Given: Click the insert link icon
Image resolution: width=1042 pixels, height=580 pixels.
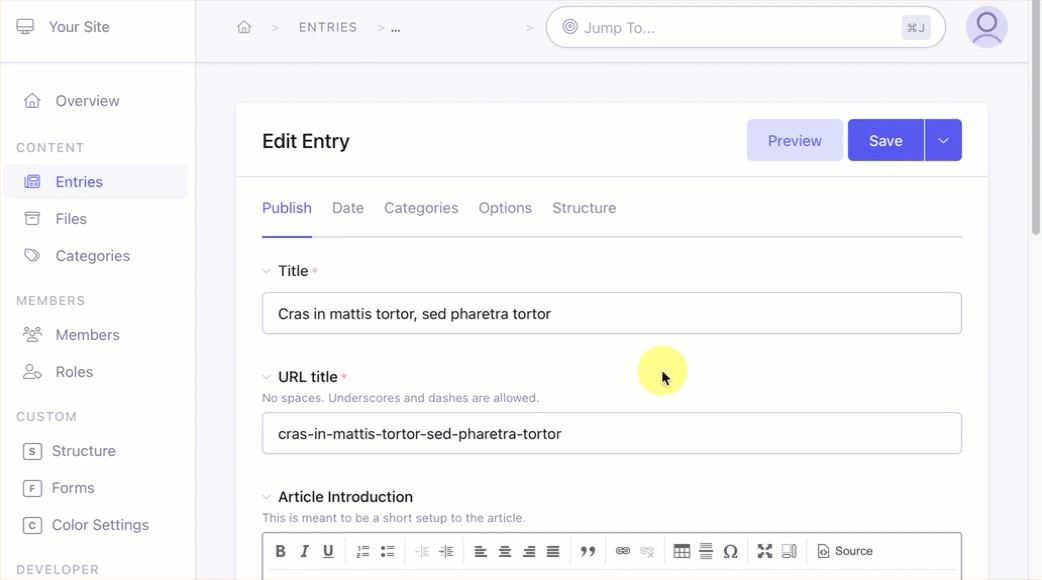Looking at the screenshot, I should pos(623,551).
